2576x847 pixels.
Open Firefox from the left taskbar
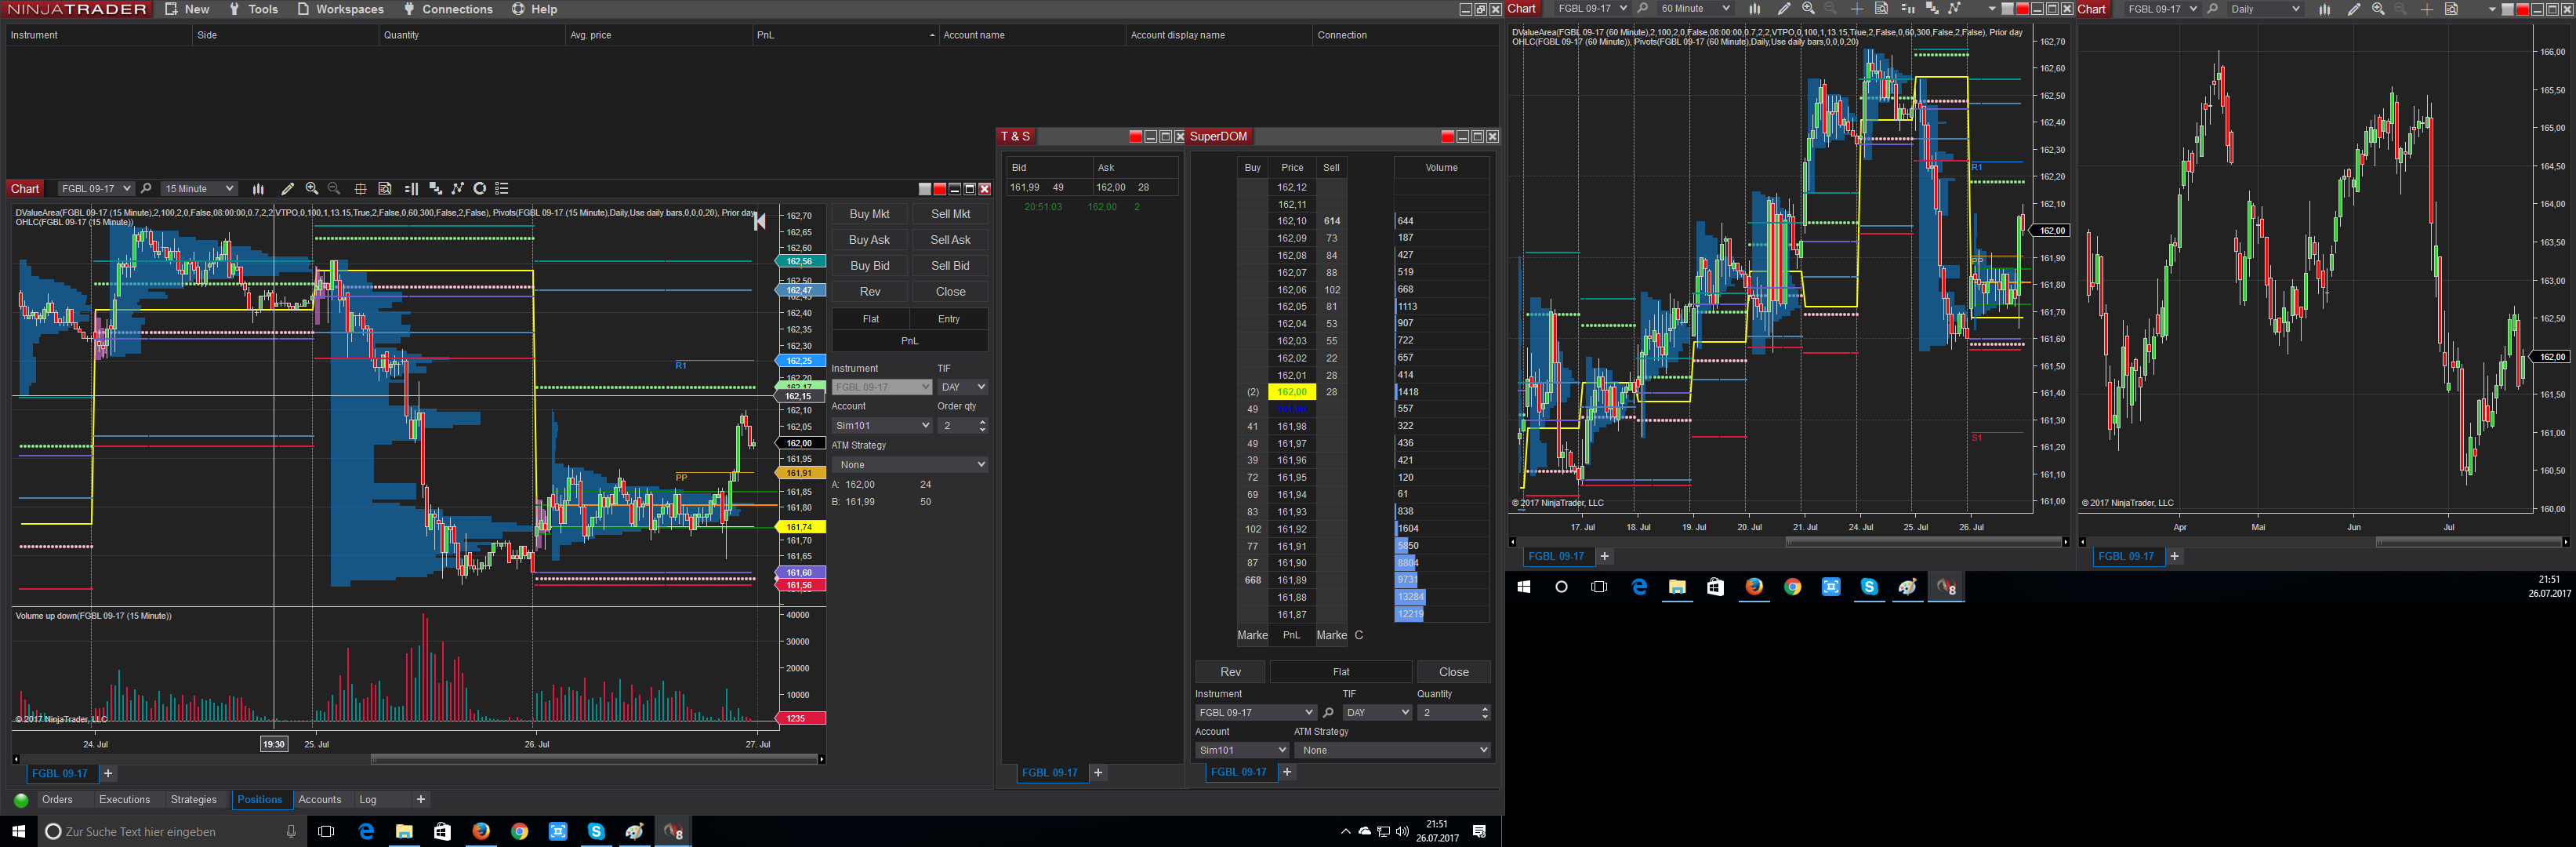tap(481, 831)
